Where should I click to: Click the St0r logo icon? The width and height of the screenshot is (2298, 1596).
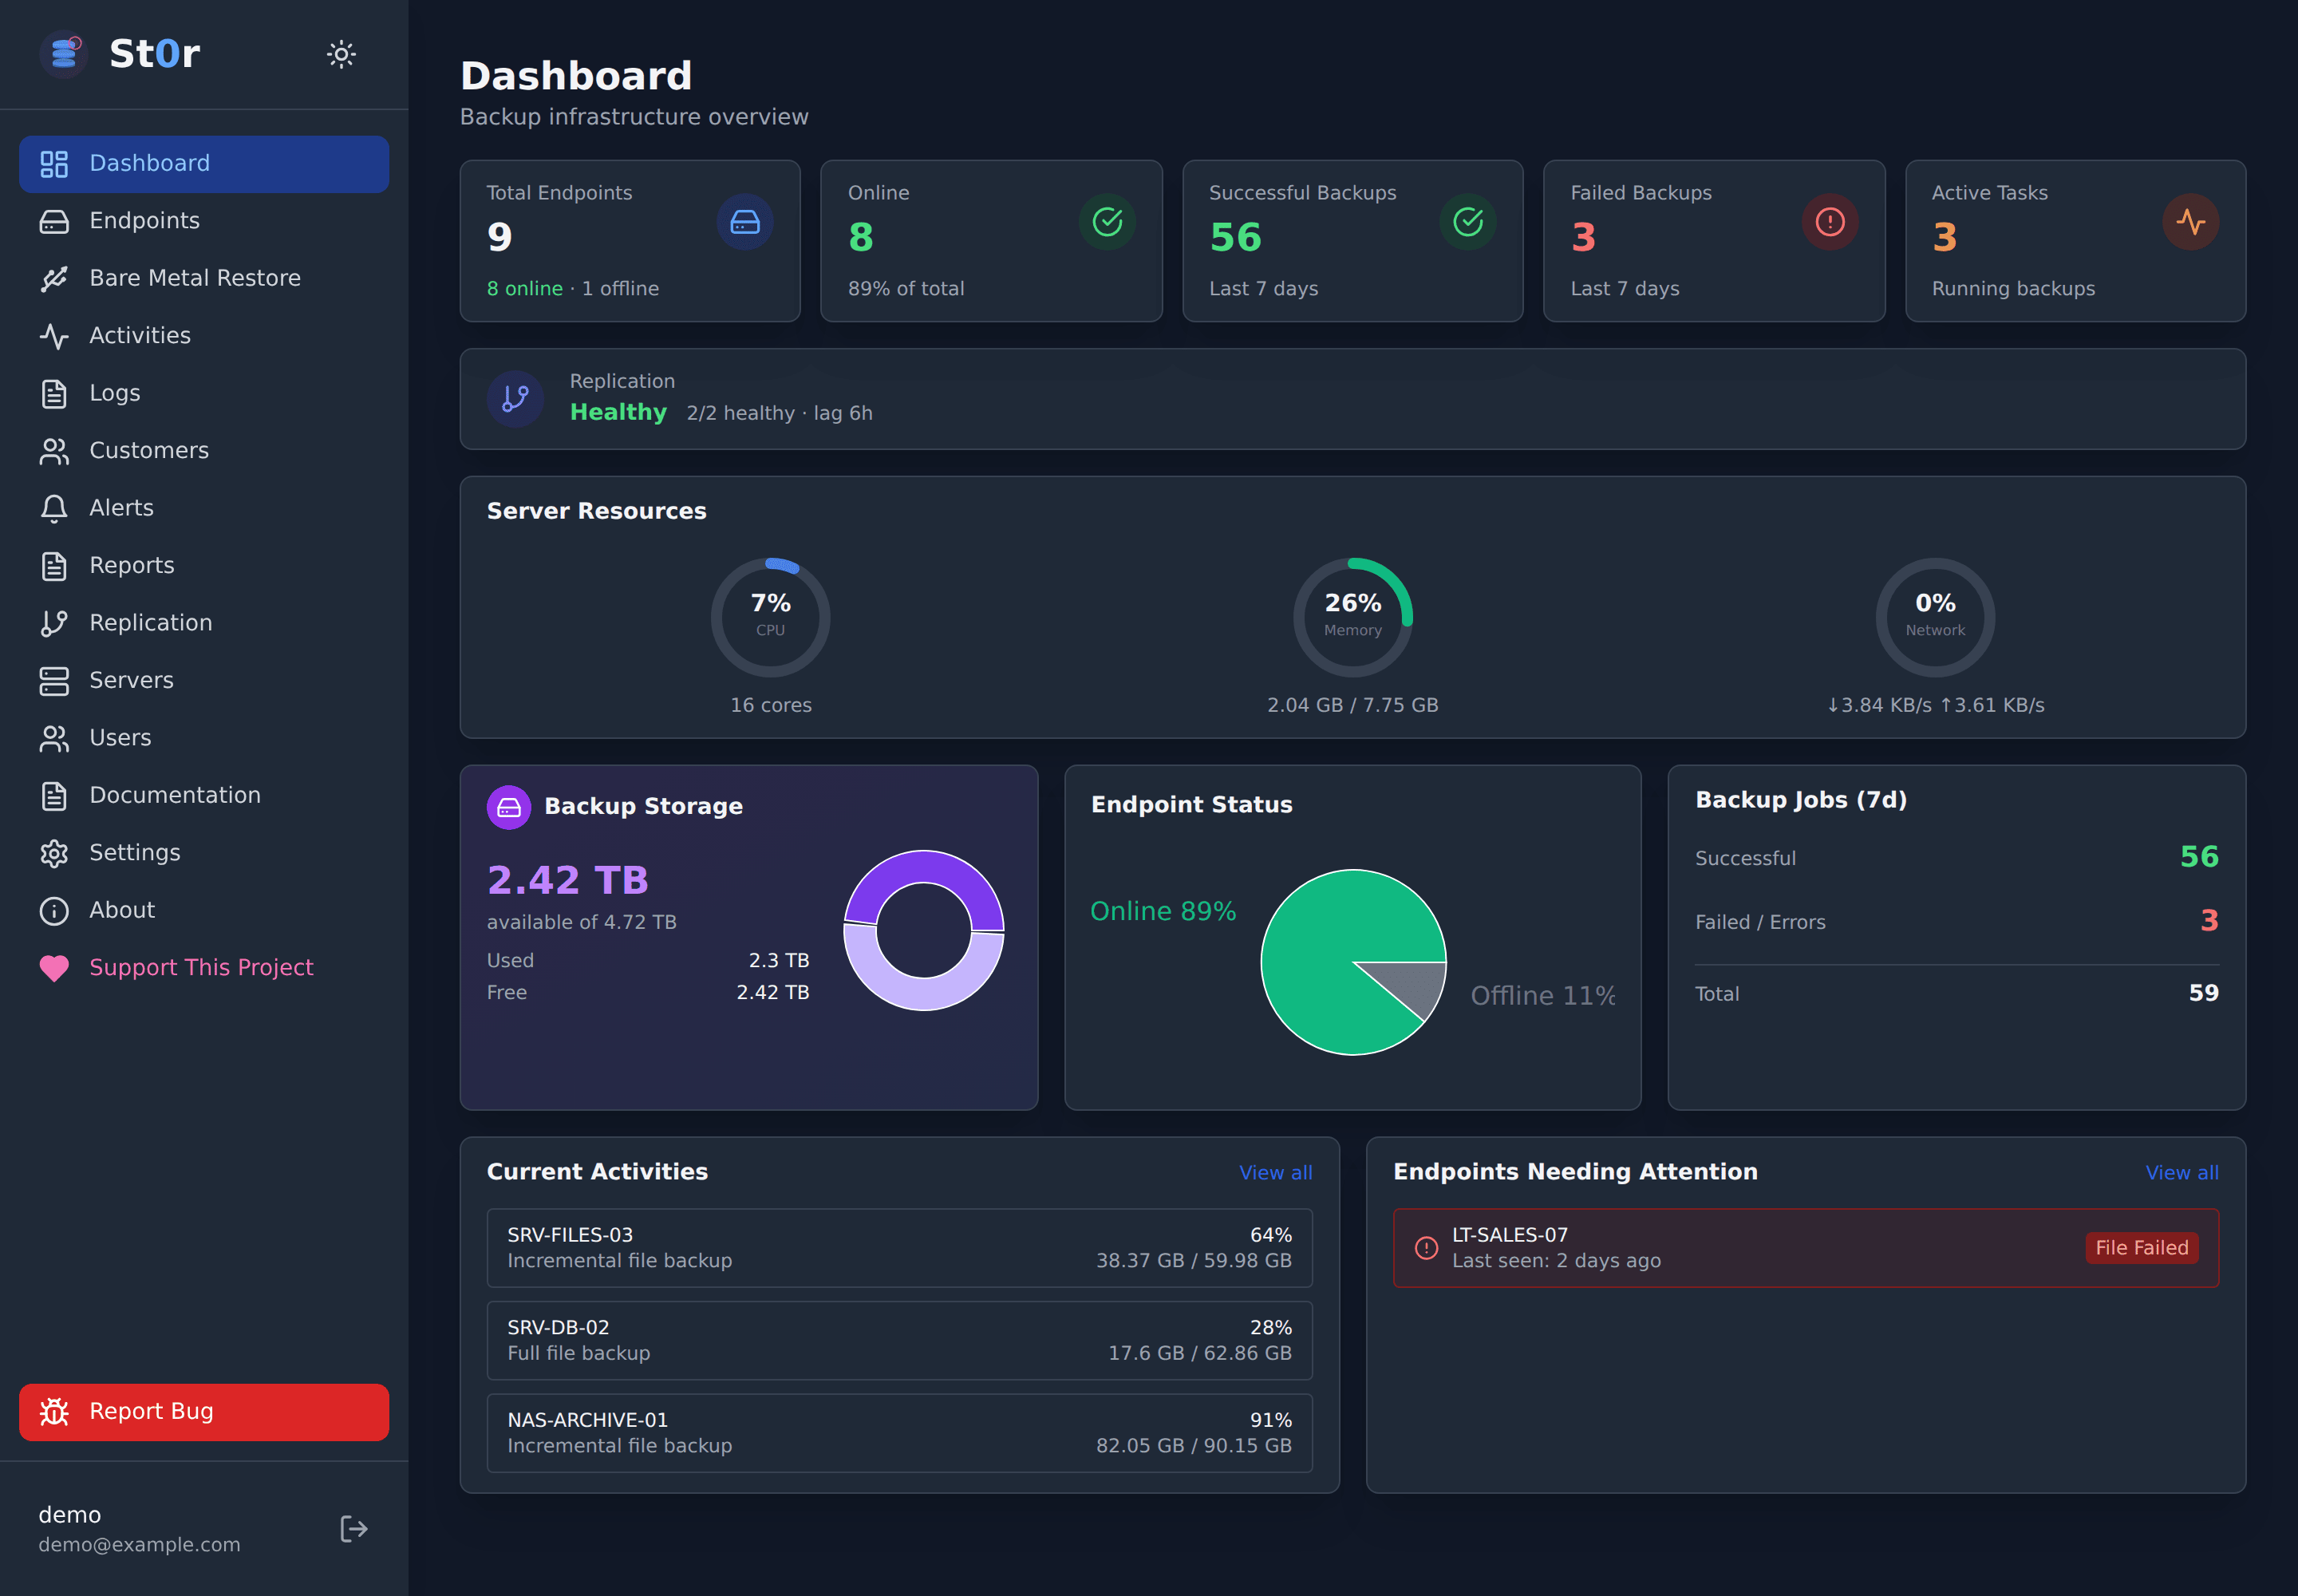pyautogui.click(x=64, y=54)
